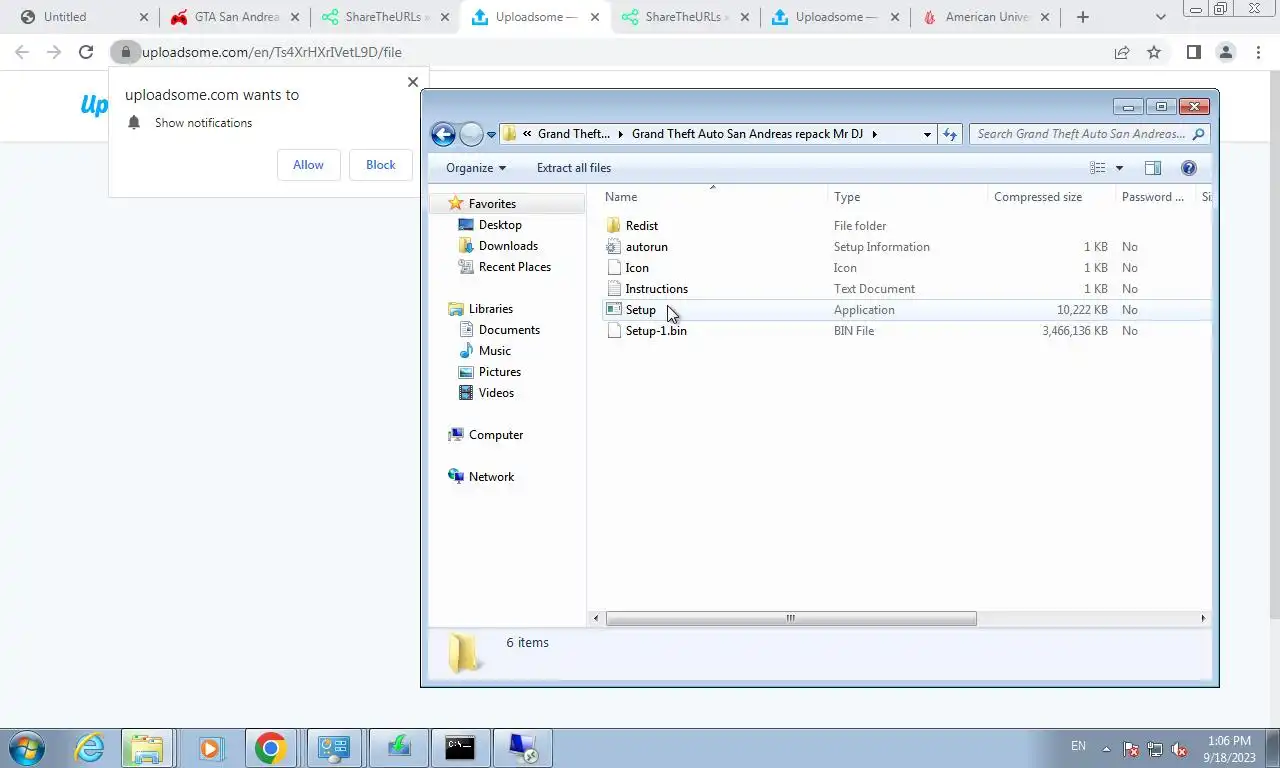1280x768 pixels.
Task: Open a new Chrome tab
Action: (x=1082, y=17)
